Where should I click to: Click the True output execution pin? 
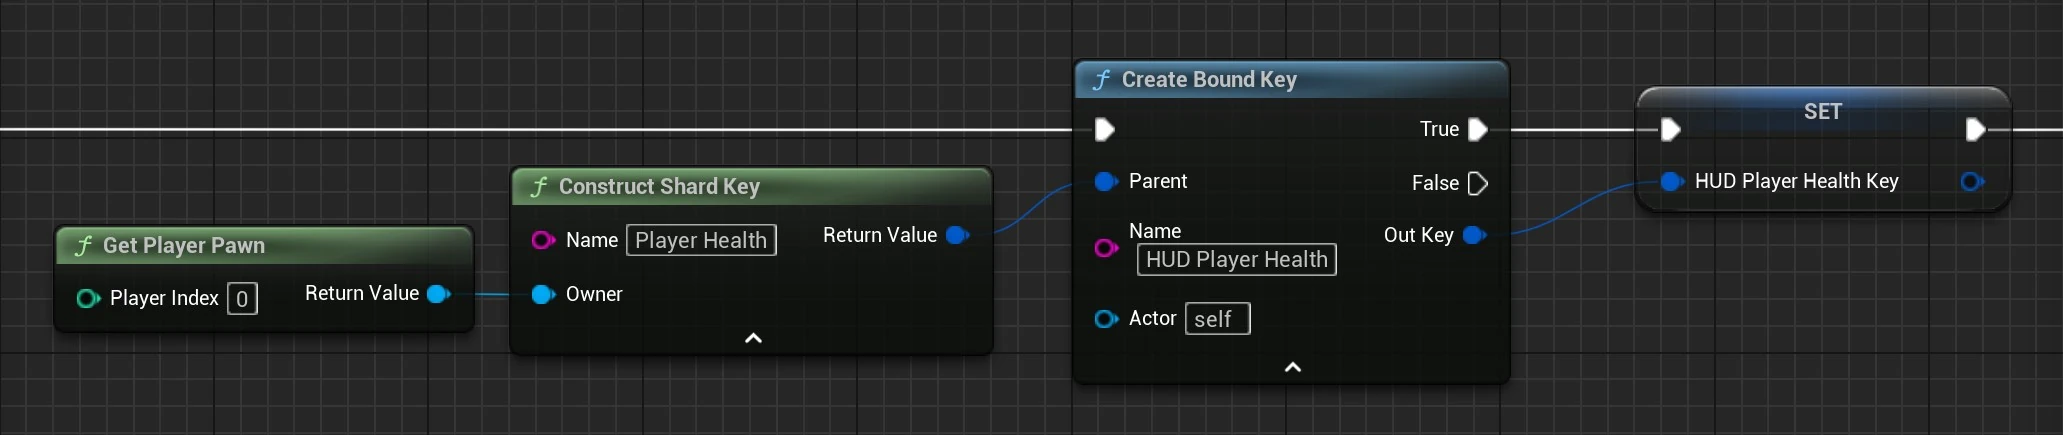pyautogui.click(x=1478, y=130)
